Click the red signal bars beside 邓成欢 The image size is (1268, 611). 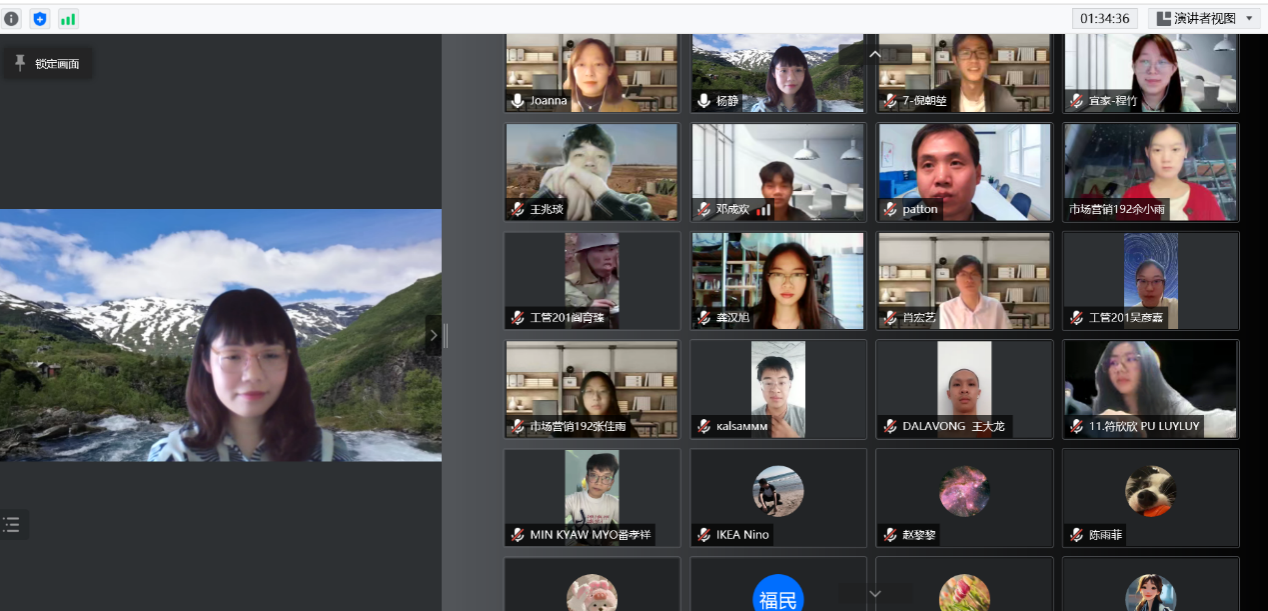click(x=764, y=210)
